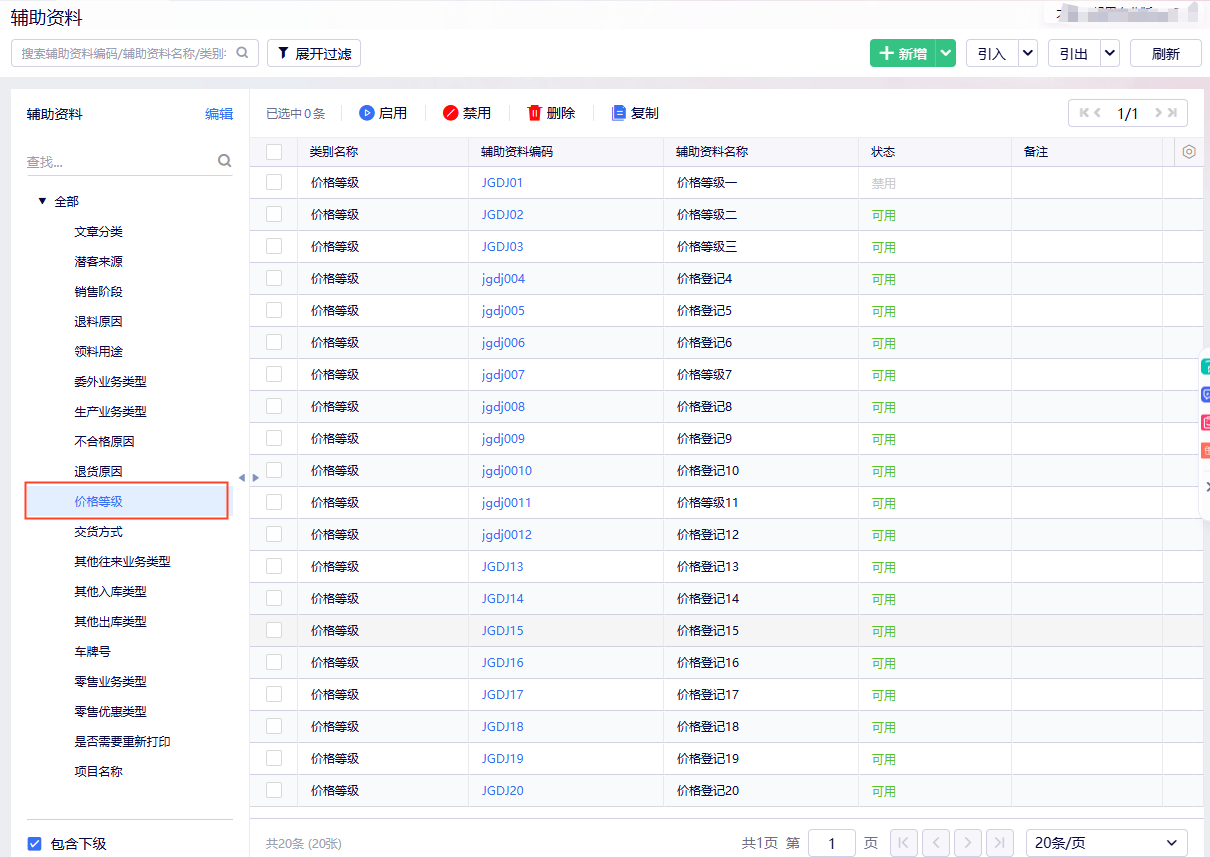Check the row for JGDJ01
The height and width of the screenshot is (857, 1210).
(x=274, y=182)
